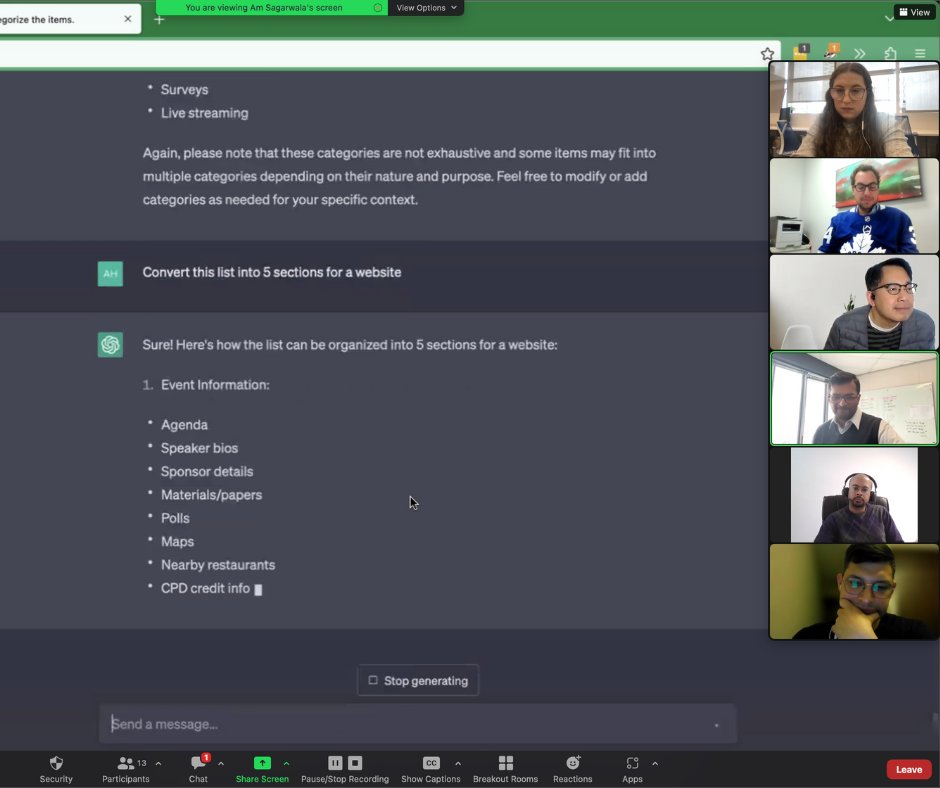940x788 pixels.
Task: Expand the Participants options arrow
Action: pyautogui.click(x=158, y=763)
